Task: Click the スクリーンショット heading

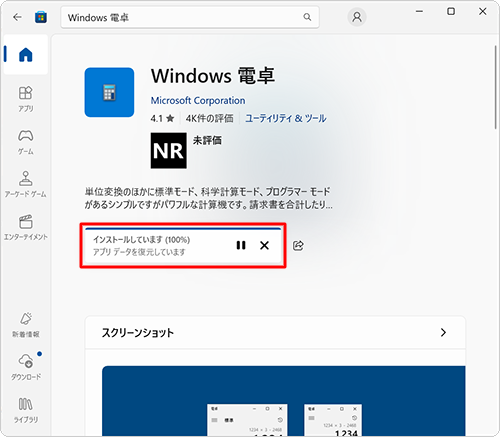Action: pos(138,333)
